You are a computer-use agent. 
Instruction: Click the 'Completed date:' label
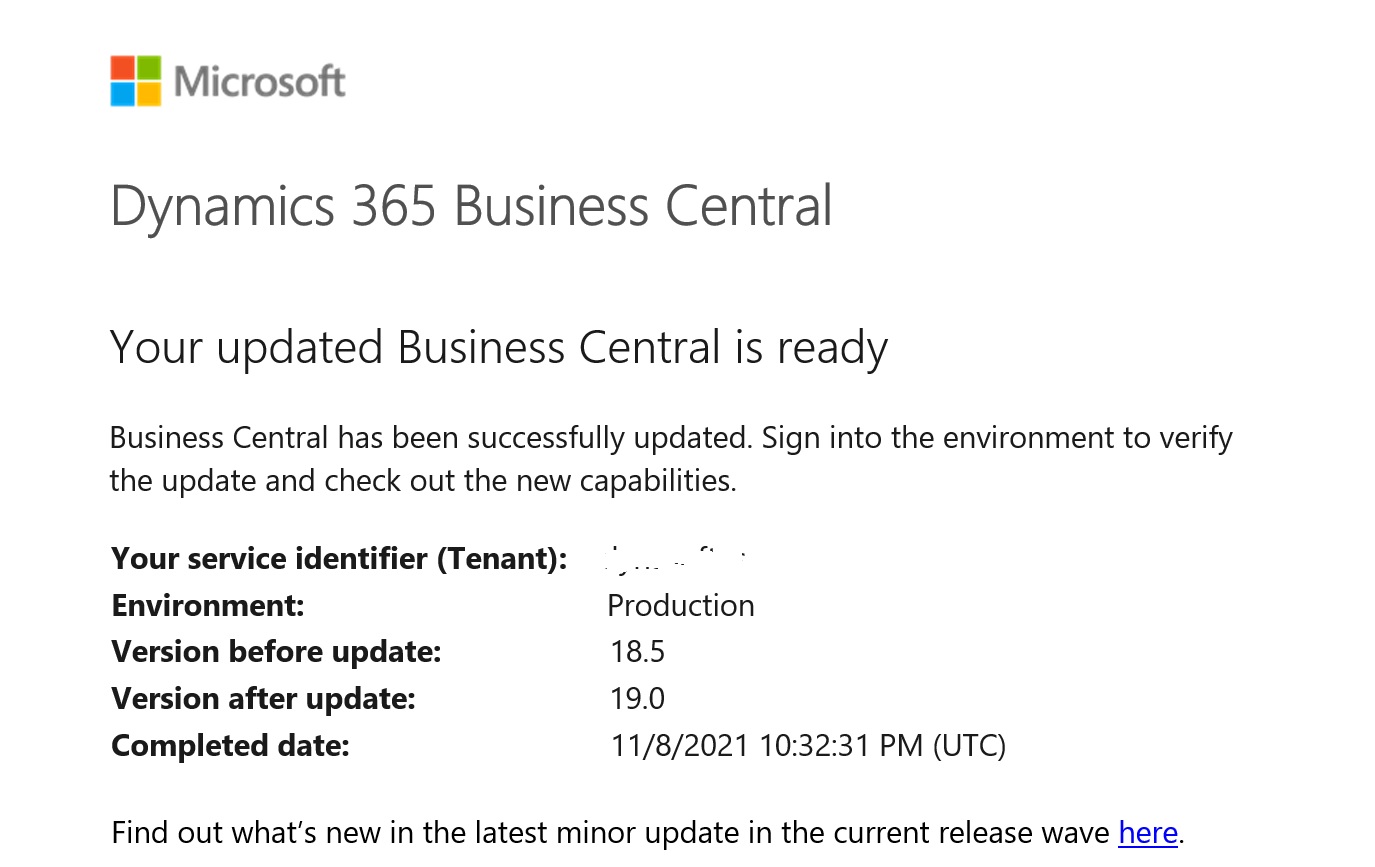point(230,745)
